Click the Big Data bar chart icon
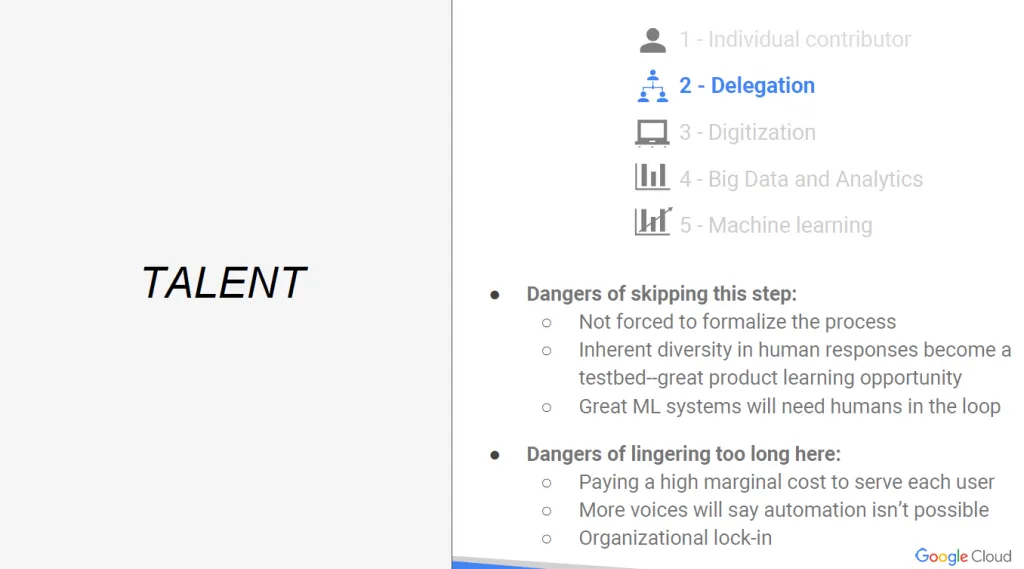The height and width of the screenshot is (569, 1024). [652, 176]
